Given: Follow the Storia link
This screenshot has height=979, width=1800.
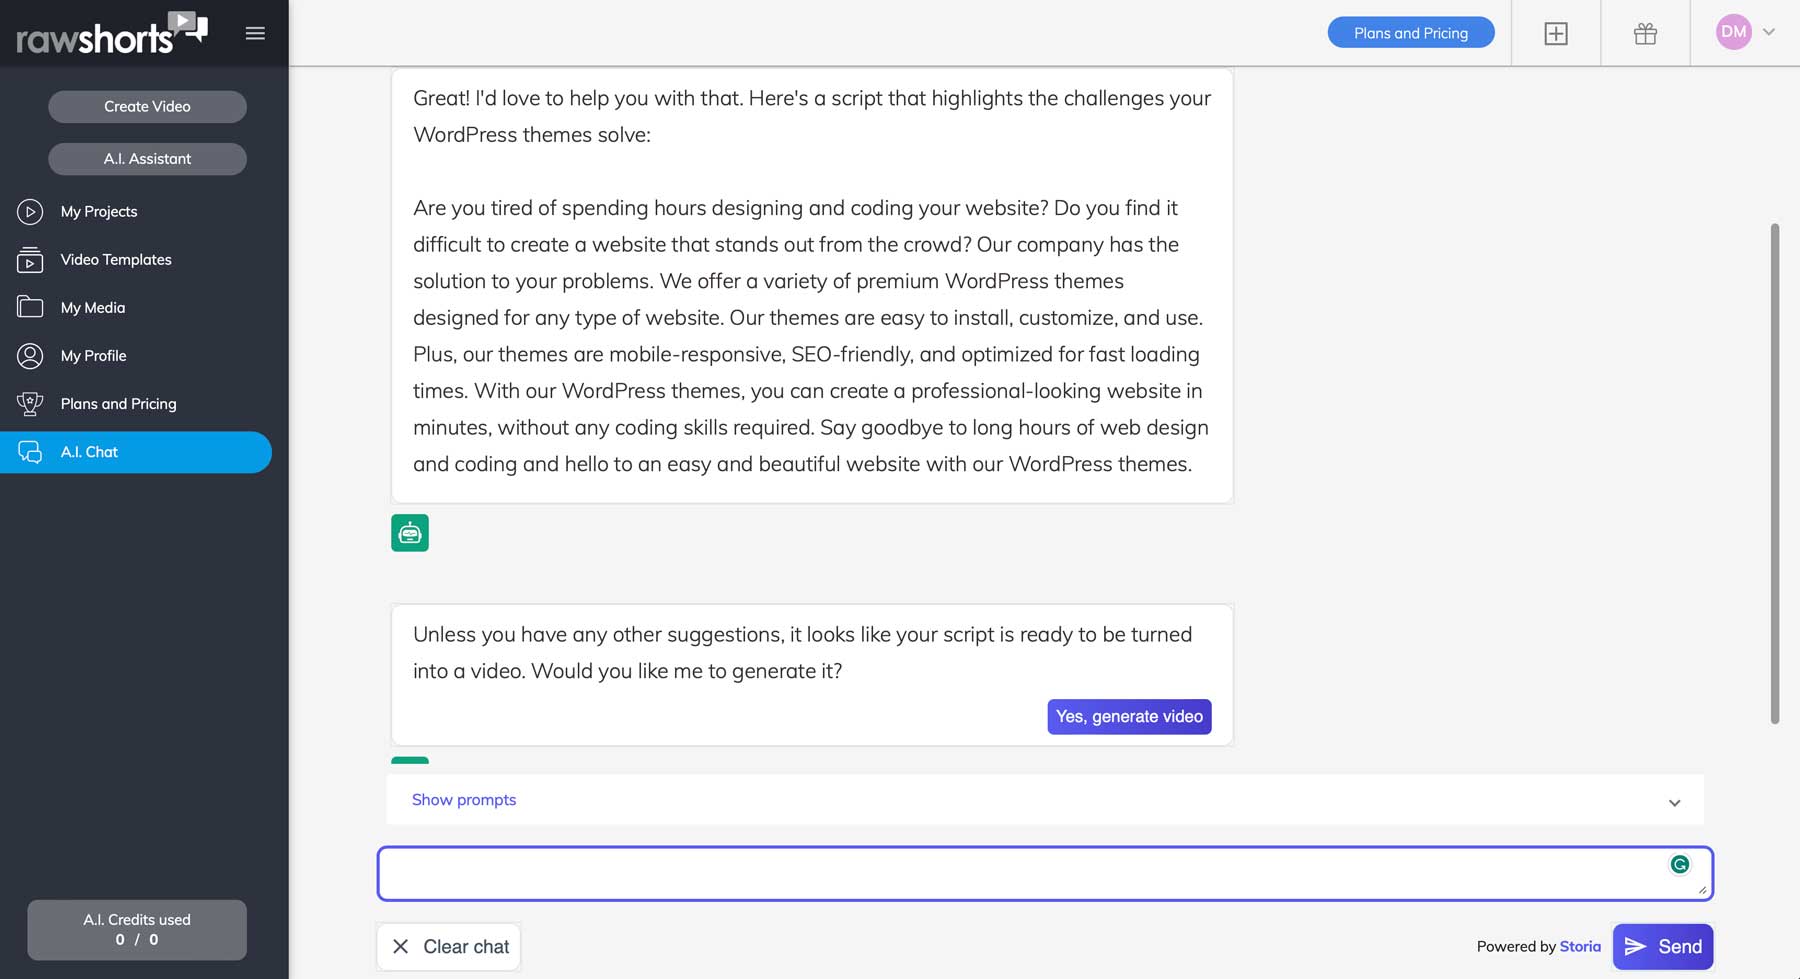Looking at the screenshot, I should (1580, 946).
